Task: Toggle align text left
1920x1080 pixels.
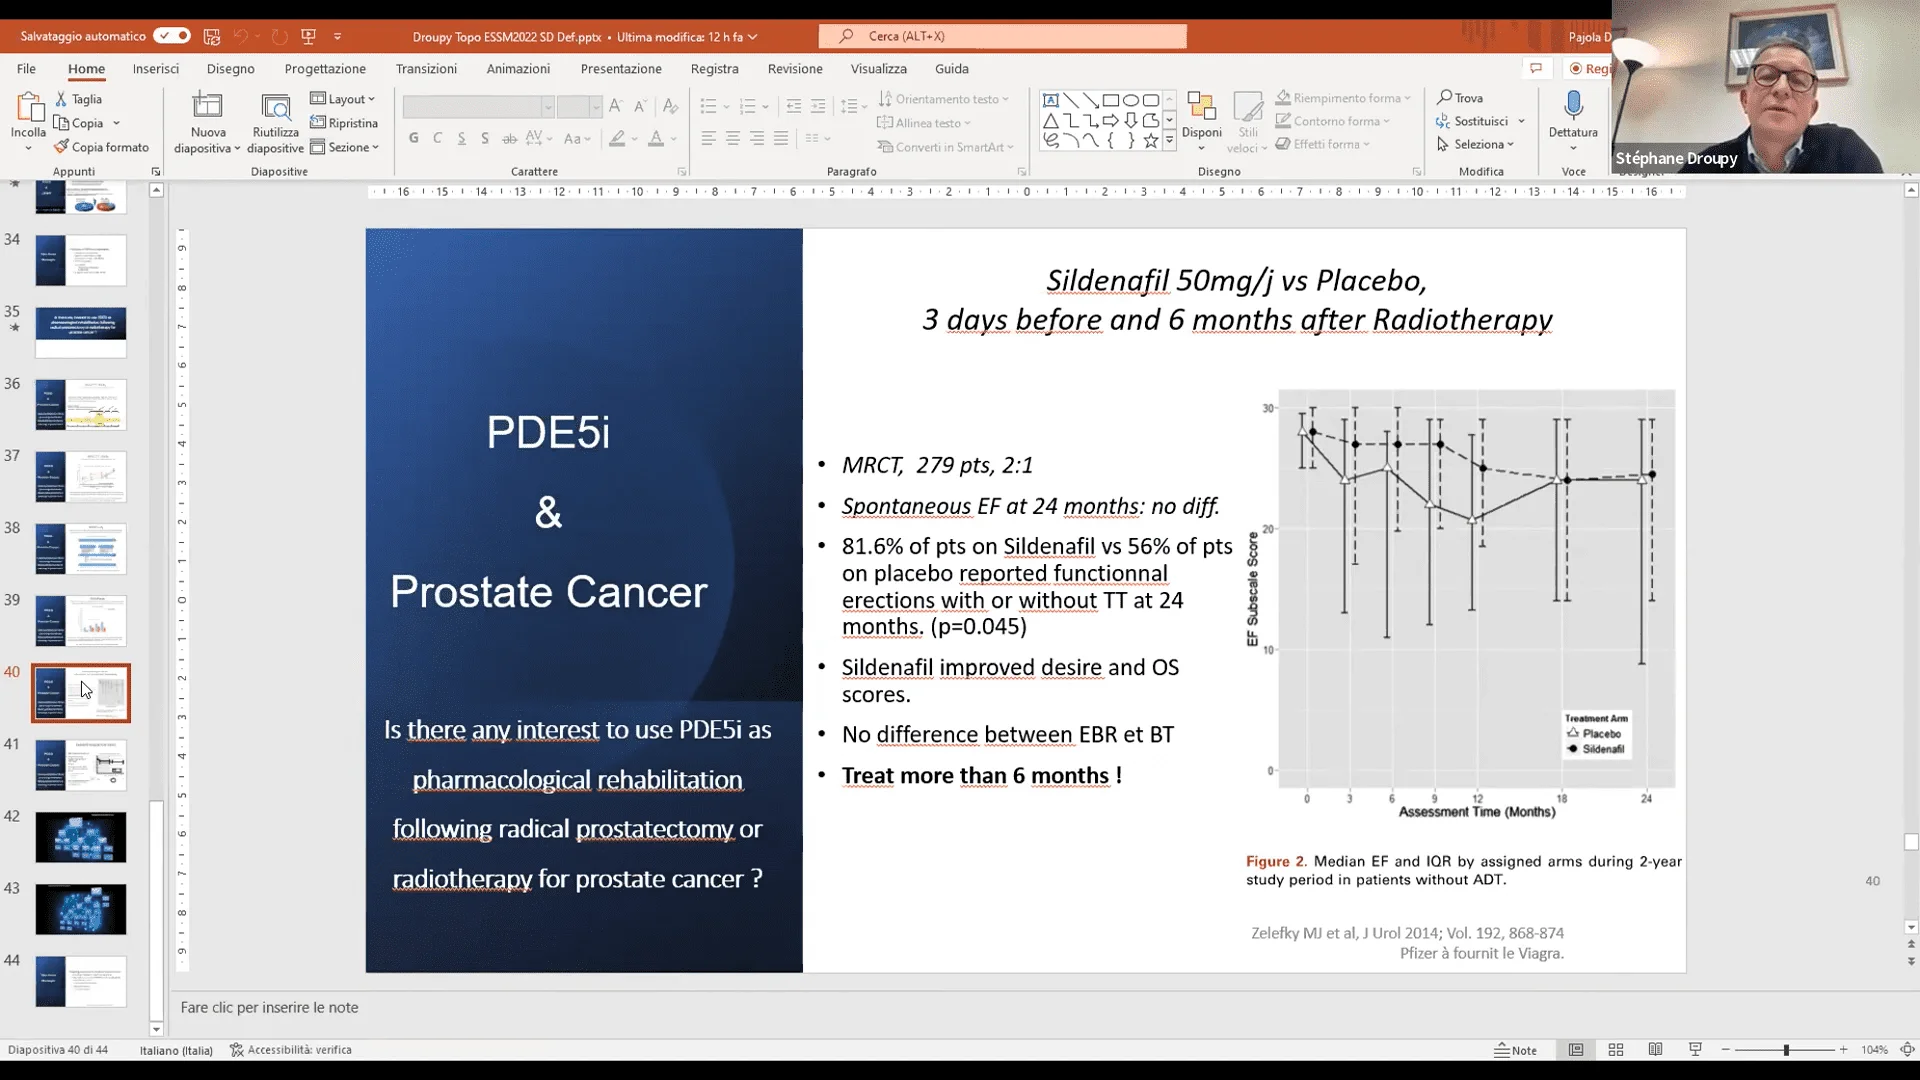Action: [708, 138]
